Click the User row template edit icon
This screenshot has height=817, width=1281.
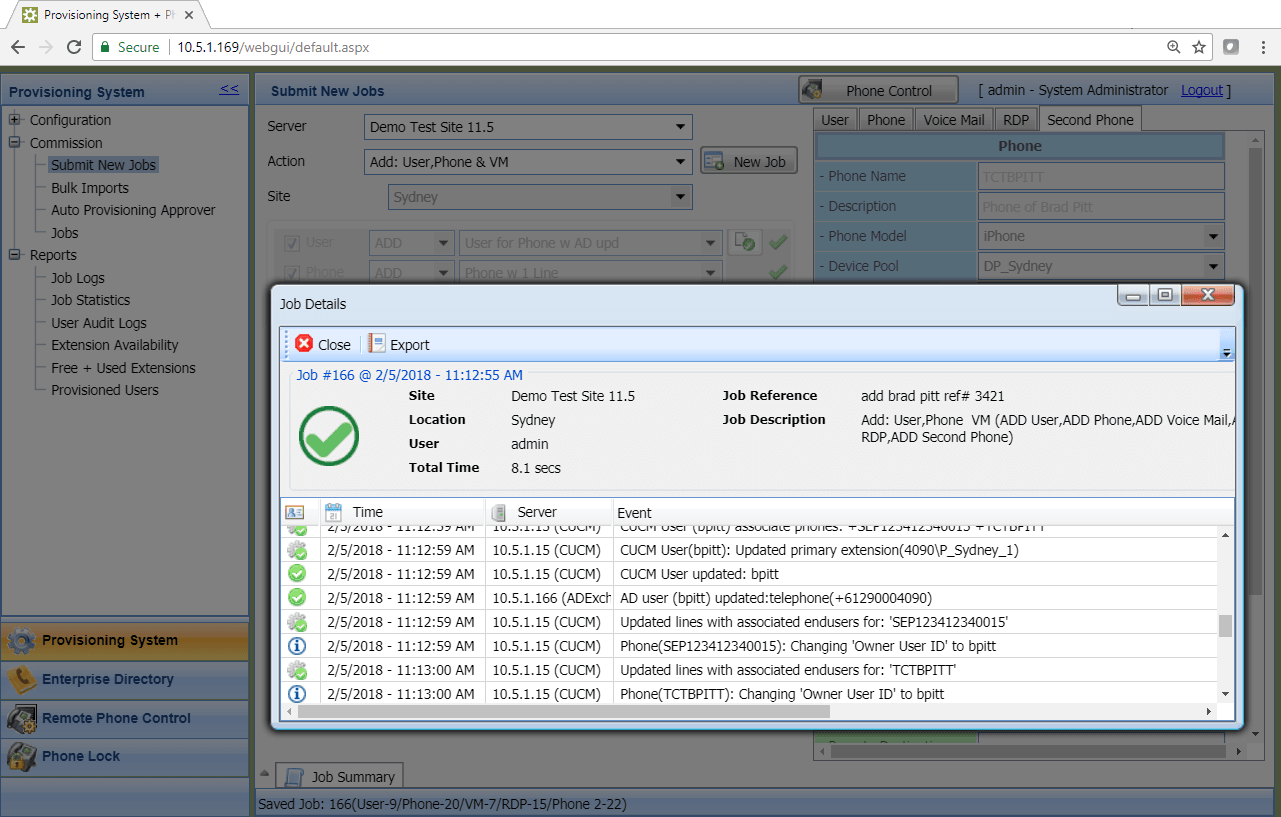point(744,242)
